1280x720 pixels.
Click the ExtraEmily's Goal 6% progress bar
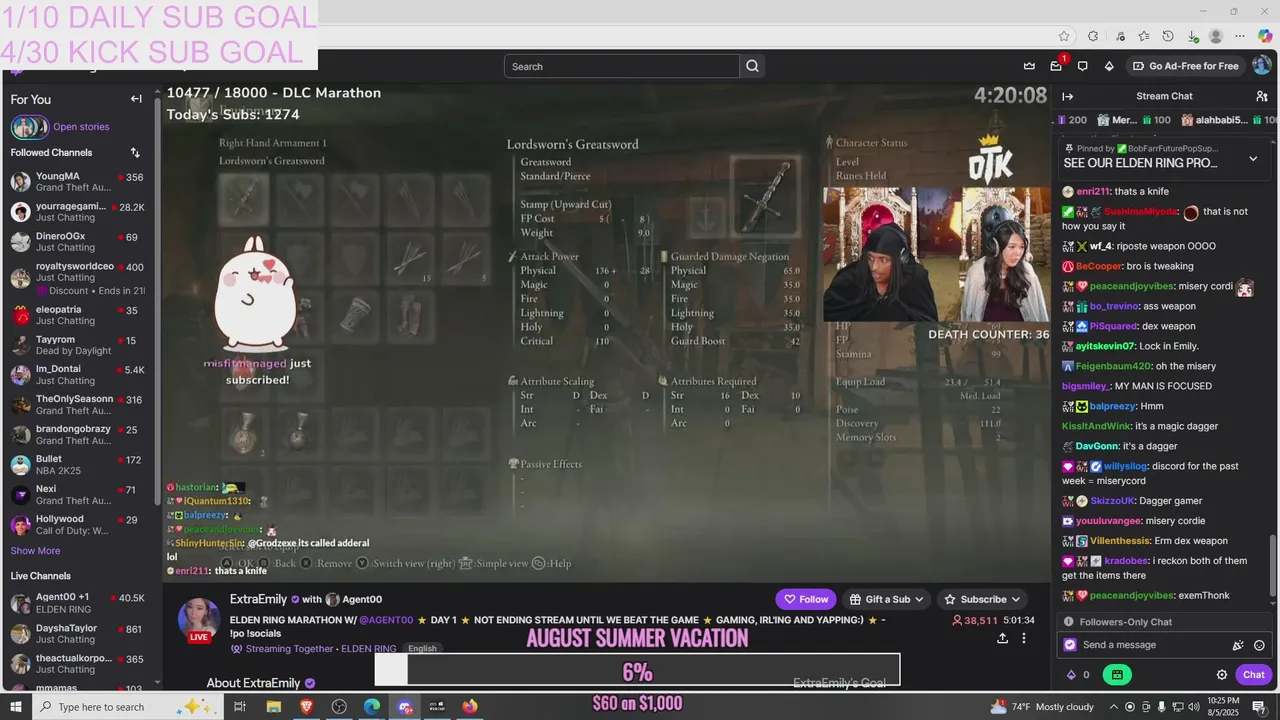pos(637,670)
